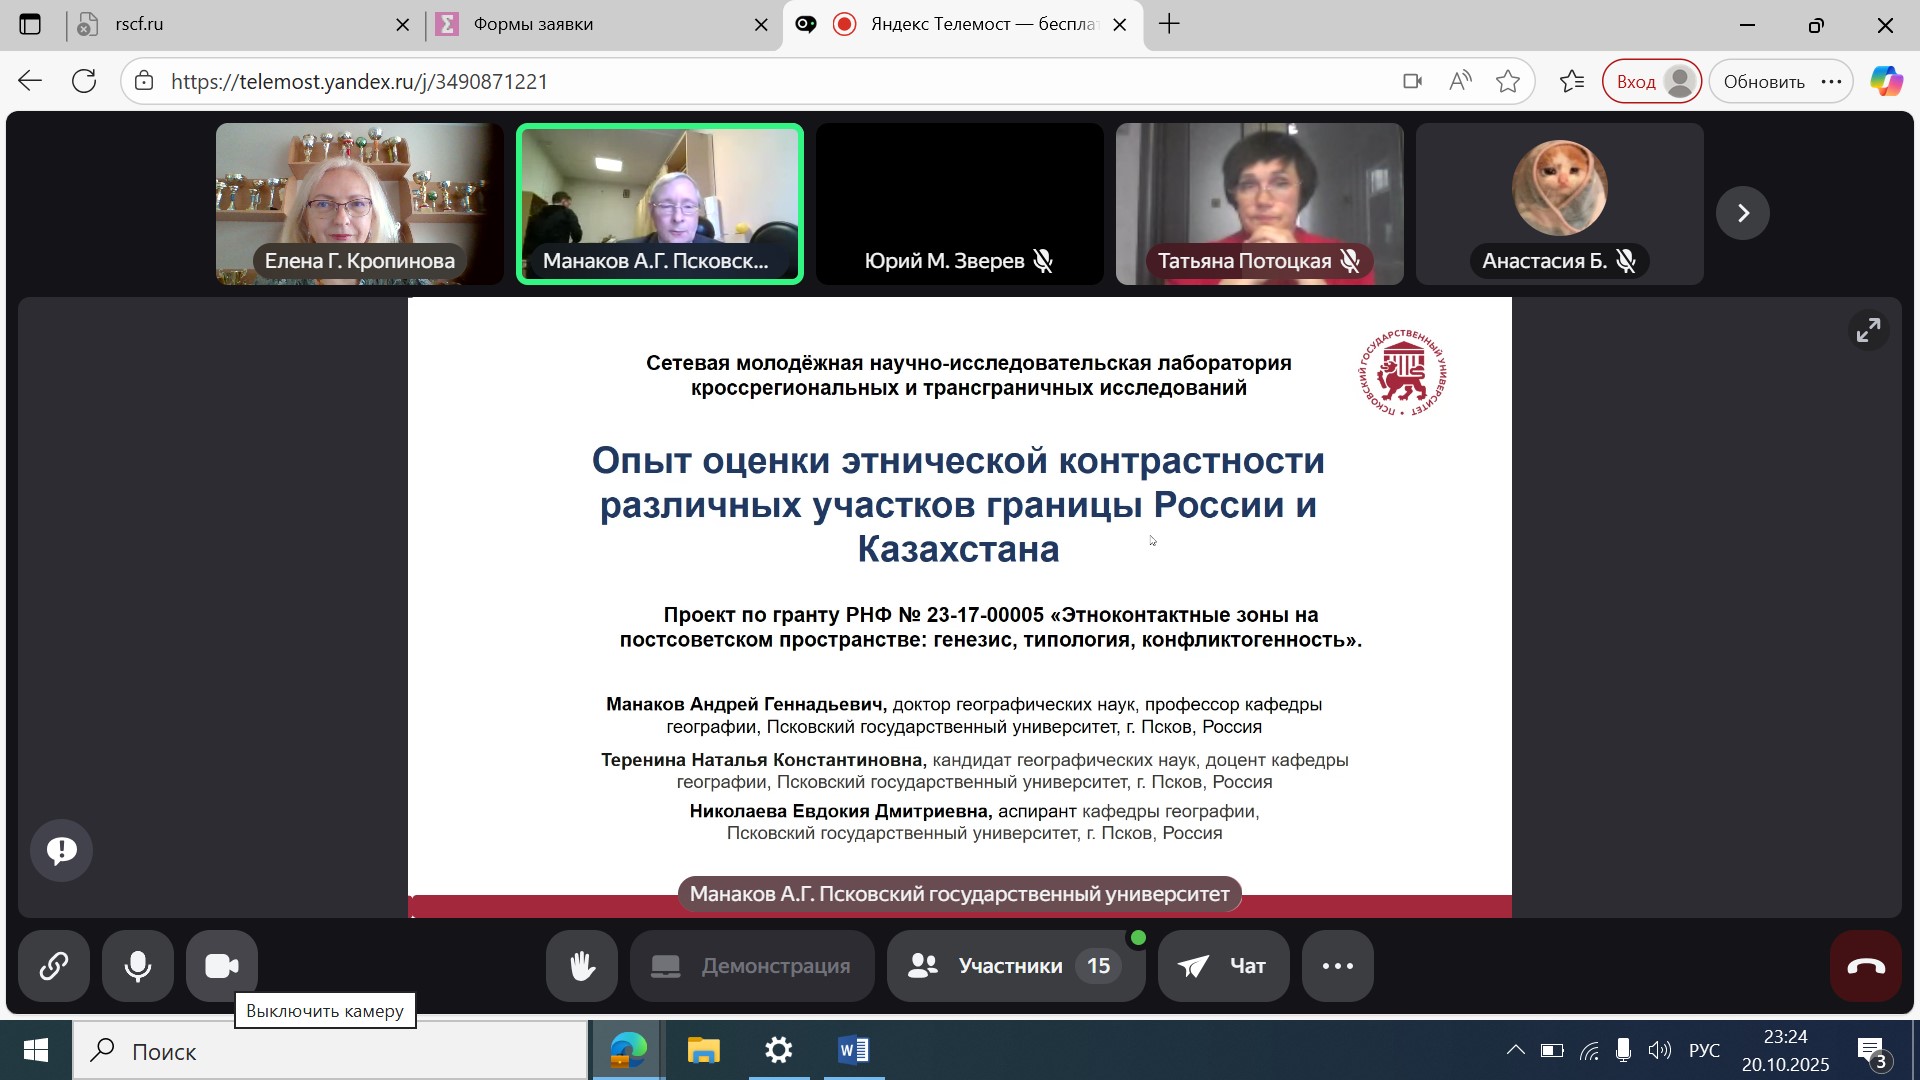Viewport: 1920px width, 1080px height.
Task: Raise hand in the meeting
Action: (x=582, y=966)
